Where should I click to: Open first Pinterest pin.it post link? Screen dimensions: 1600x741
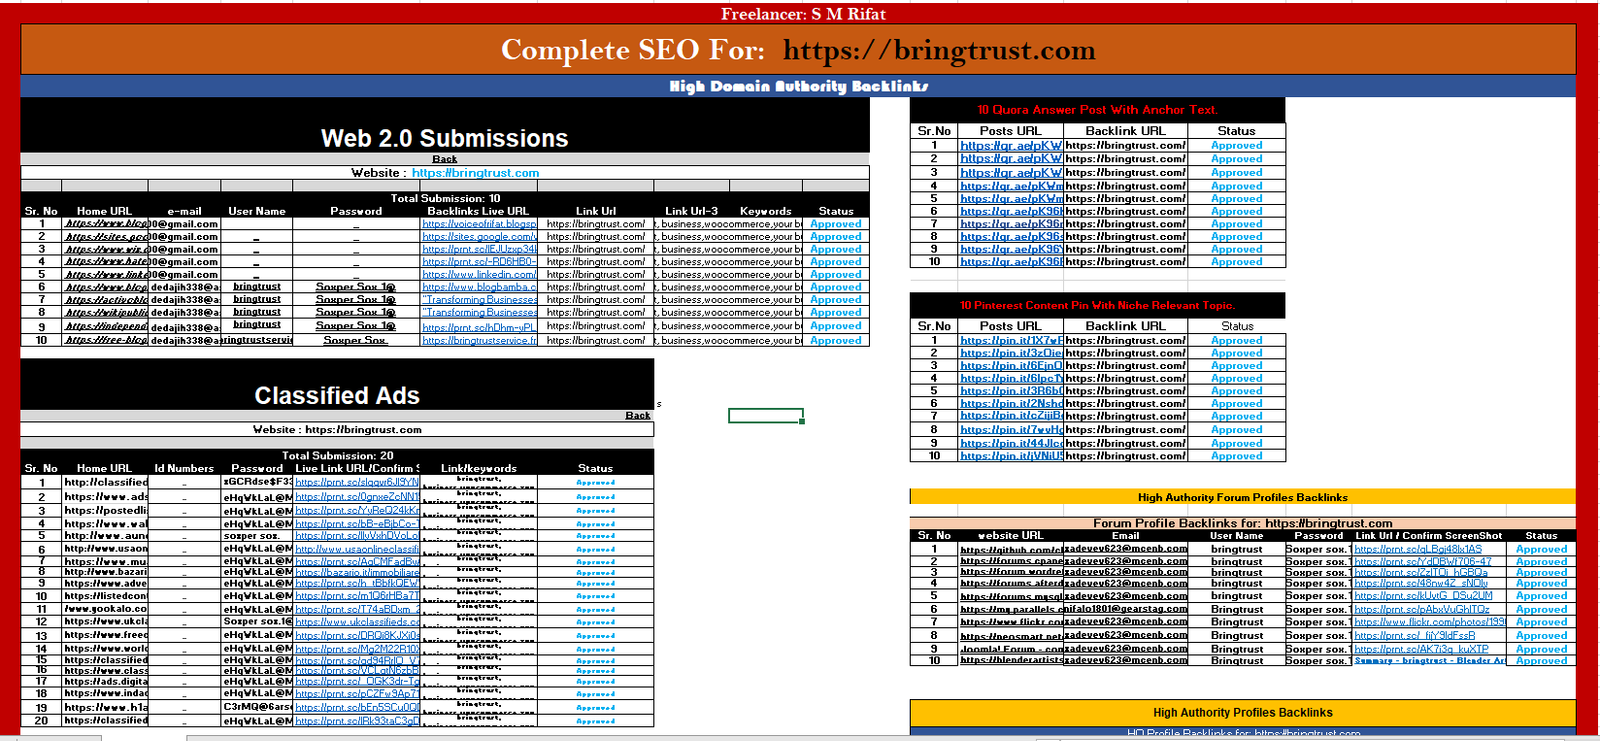click(x=1010, y=341)
